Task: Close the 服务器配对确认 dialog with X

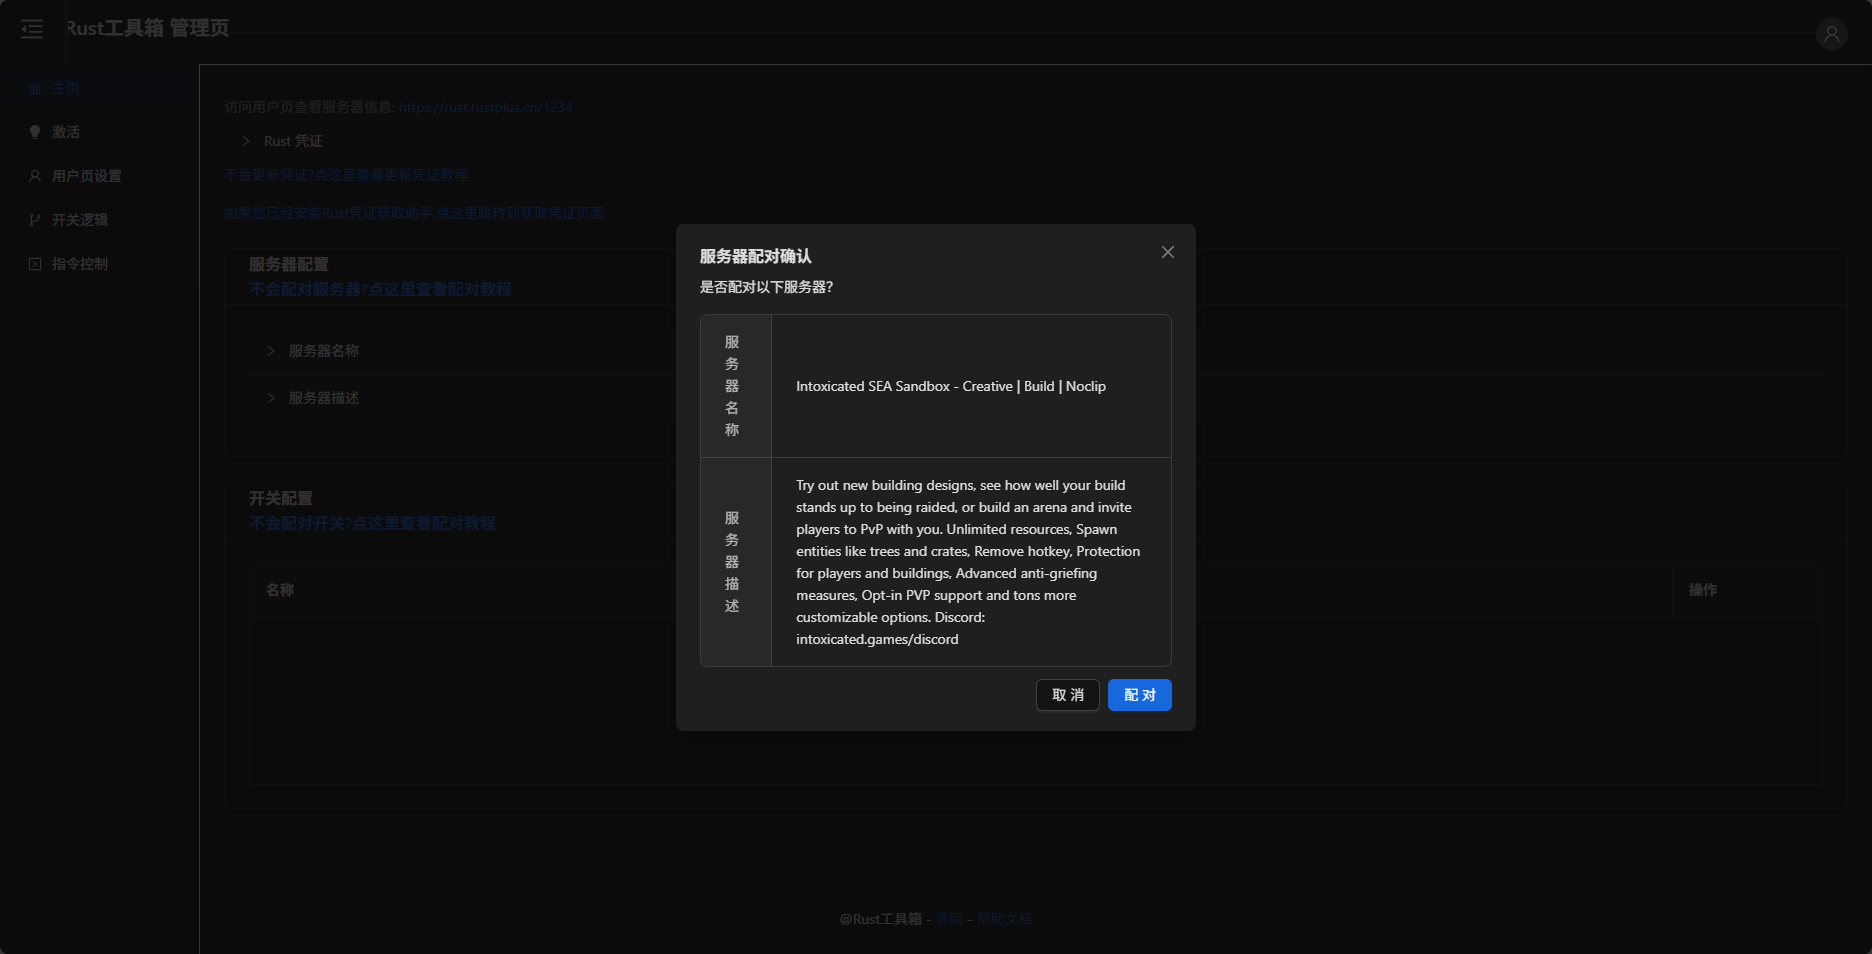Action: tap(1167, 252)
